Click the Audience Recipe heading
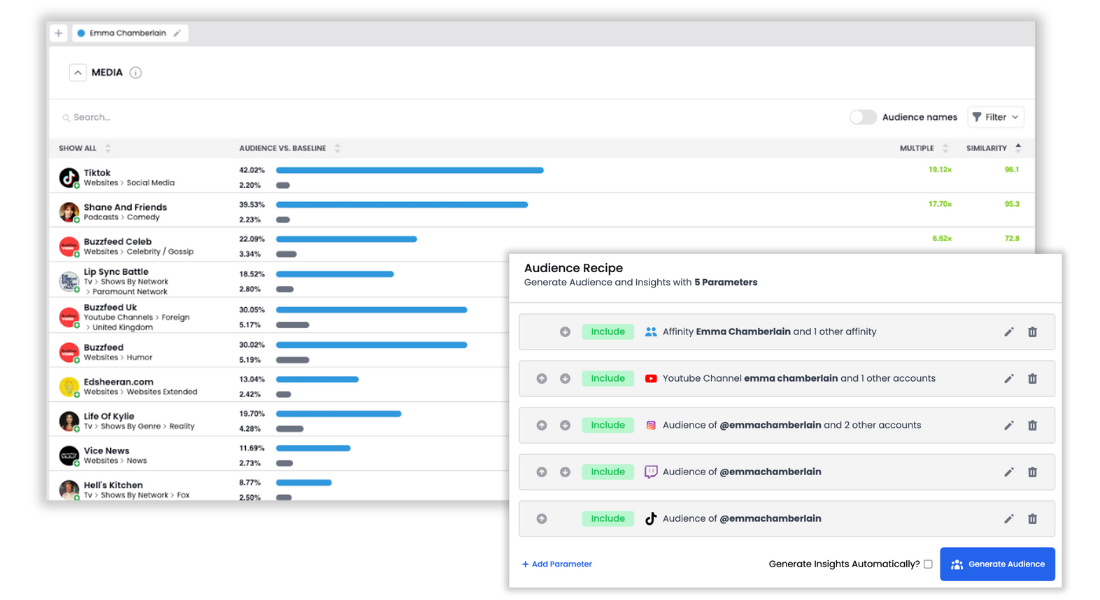 [573, 268]
